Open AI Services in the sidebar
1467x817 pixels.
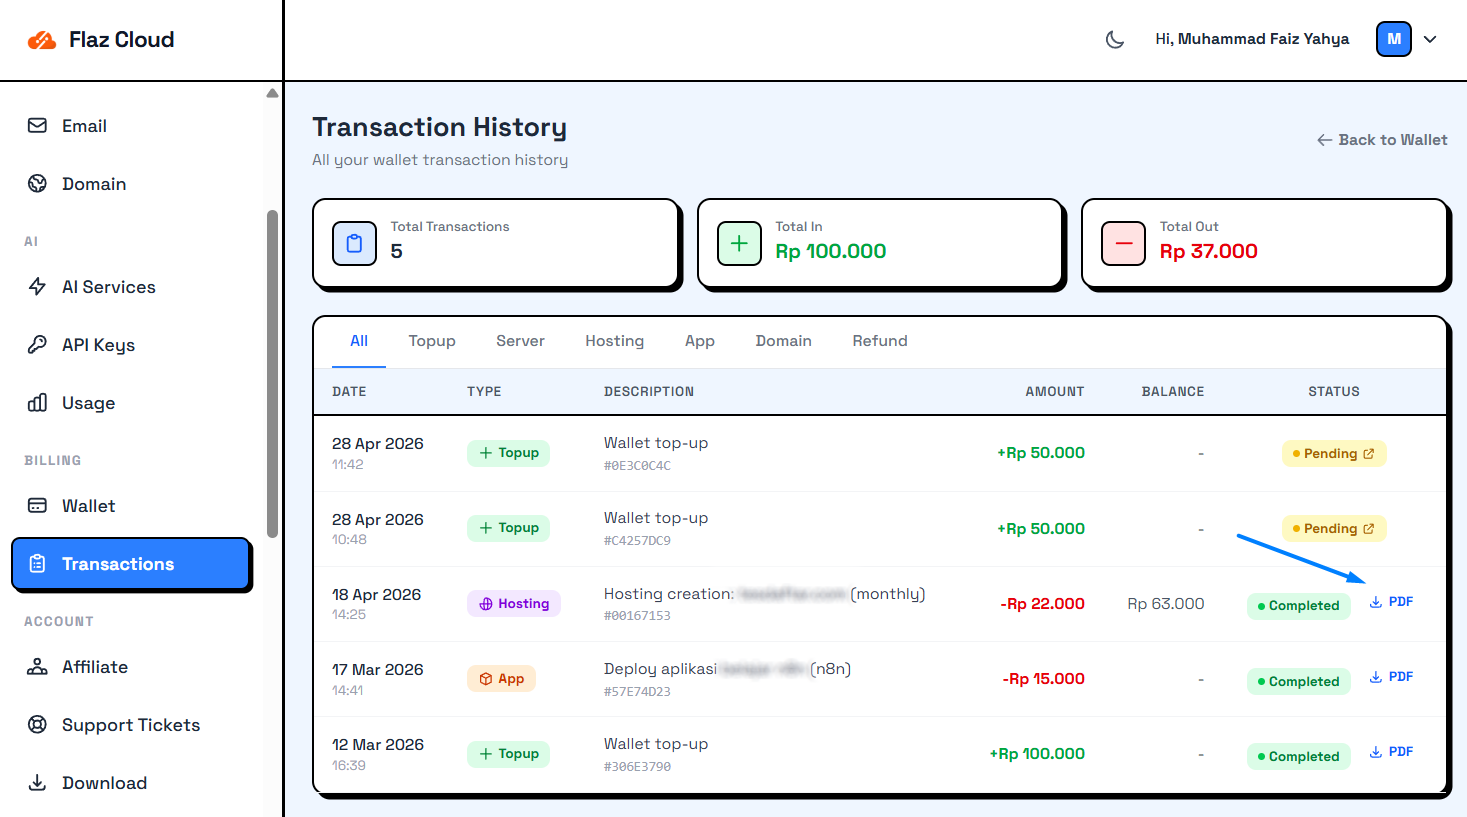point(108,287)
